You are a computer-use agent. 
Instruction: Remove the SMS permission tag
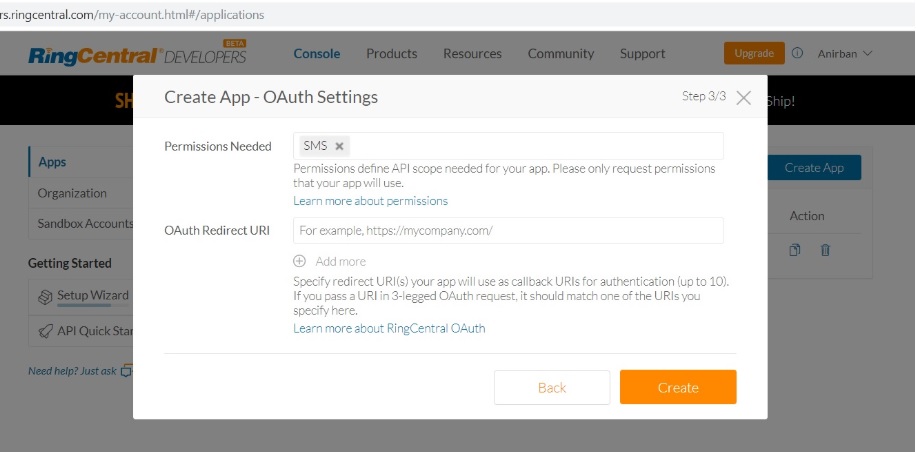pyautogui.click(x=340, y=146)
